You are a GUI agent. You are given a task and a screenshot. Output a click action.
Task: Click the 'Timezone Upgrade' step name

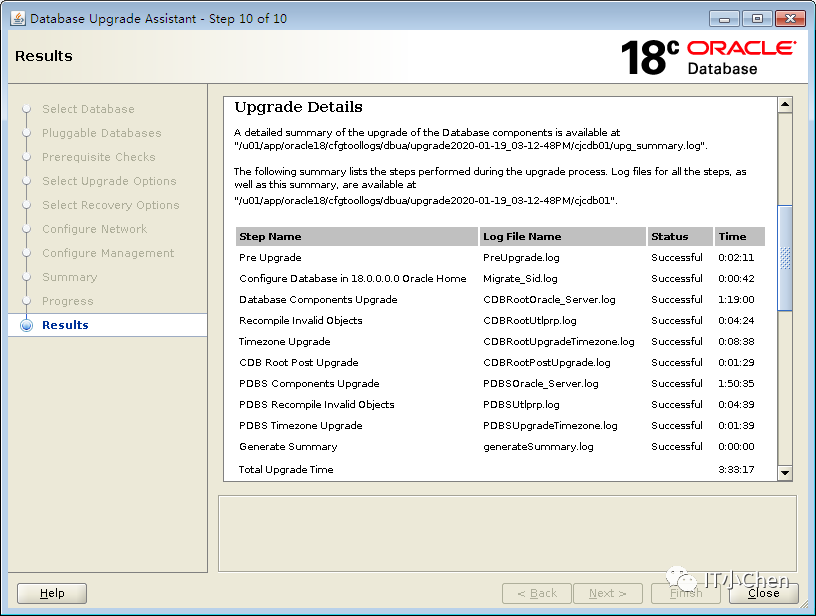click(x=285, y=341)
